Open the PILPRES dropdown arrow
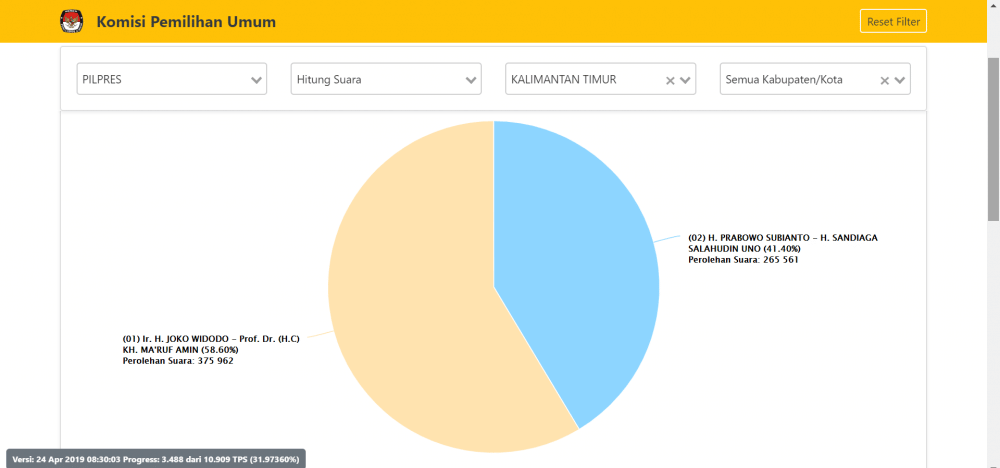The height and width of the screenshot is (468, 1000). pyautogui.click(x=256, y=80)
